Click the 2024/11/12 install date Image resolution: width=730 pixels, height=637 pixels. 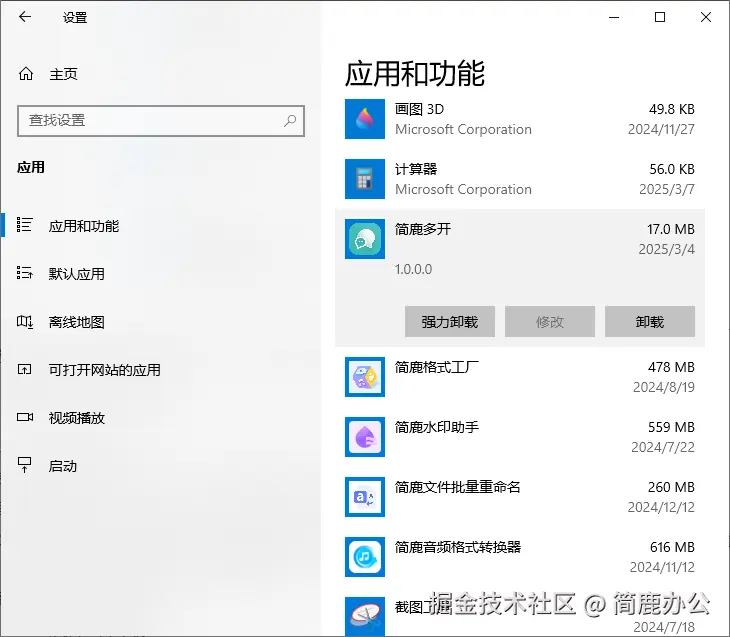click(662, 567)
